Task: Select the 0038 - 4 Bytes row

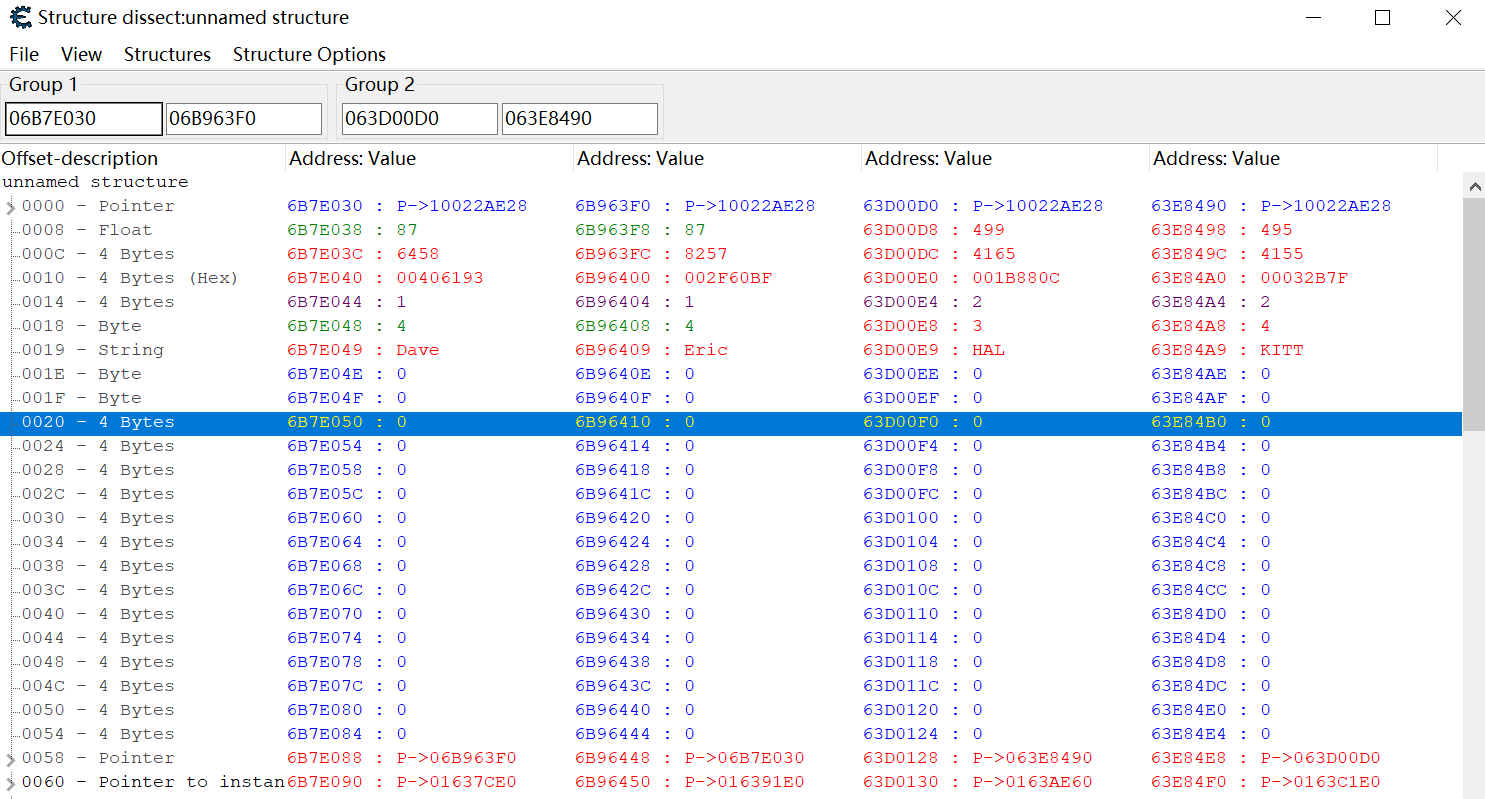Action: 731,566
